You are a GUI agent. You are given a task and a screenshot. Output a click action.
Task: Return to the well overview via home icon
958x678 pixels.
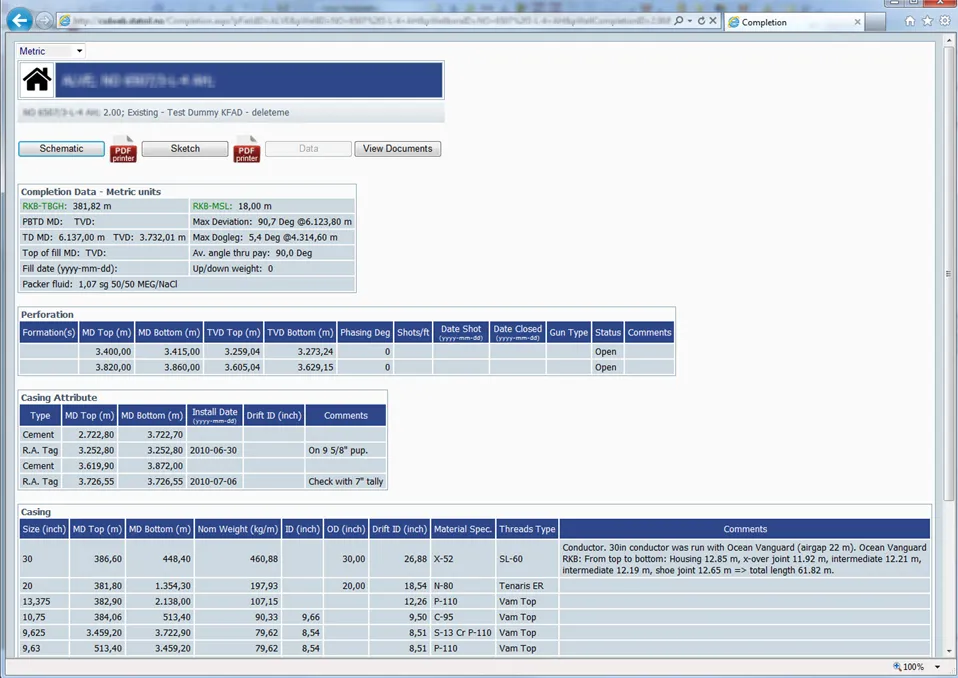click(x=36, y=79)
